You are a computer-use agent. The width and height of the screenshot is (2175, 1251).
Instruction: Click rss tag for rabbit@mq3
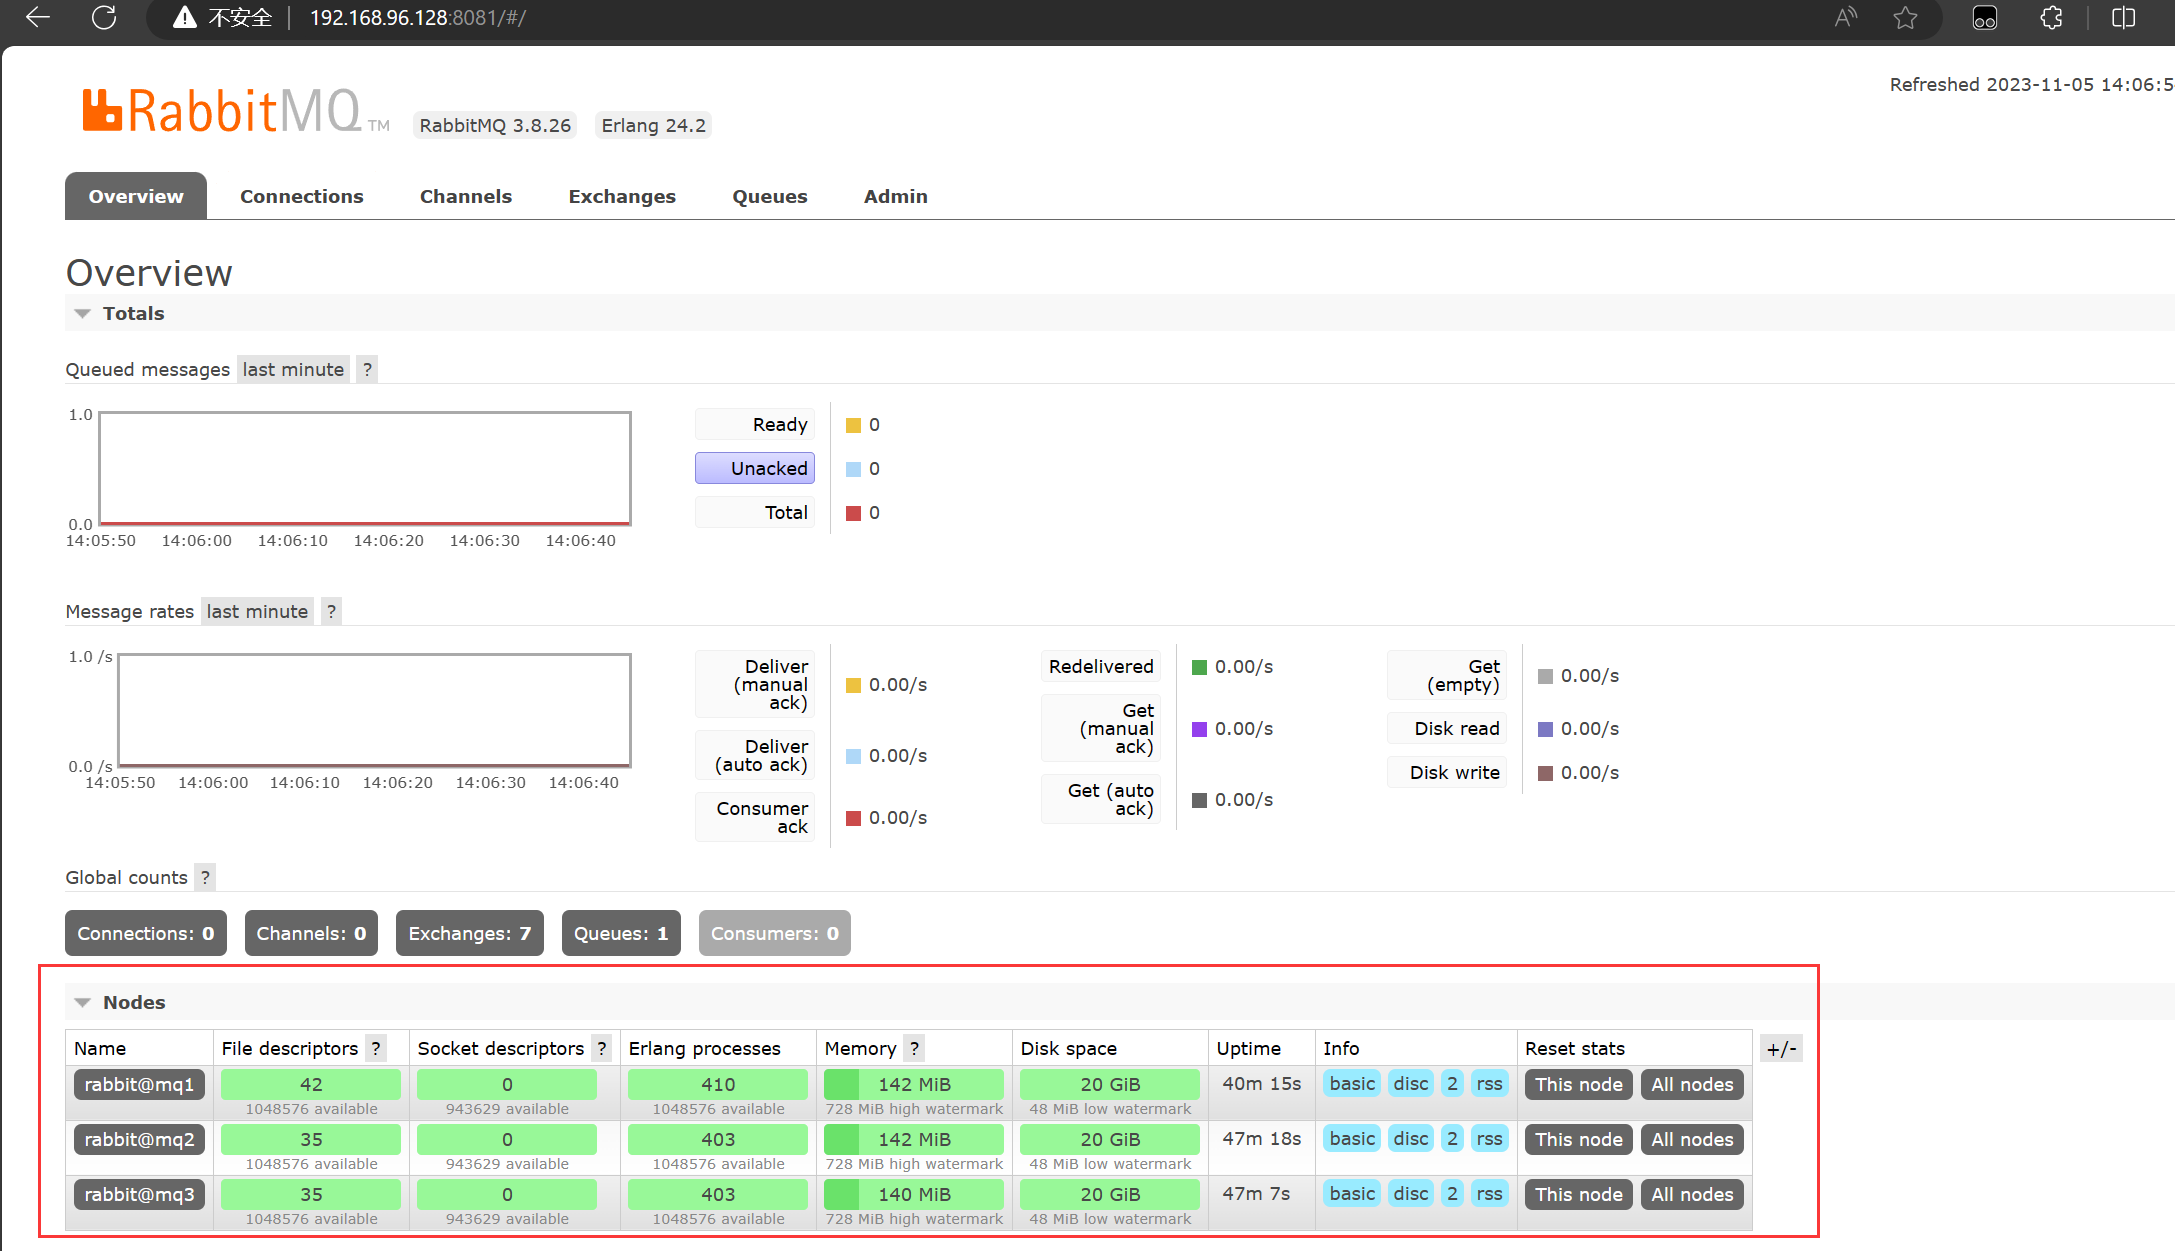click(x=1489, y=1193)
